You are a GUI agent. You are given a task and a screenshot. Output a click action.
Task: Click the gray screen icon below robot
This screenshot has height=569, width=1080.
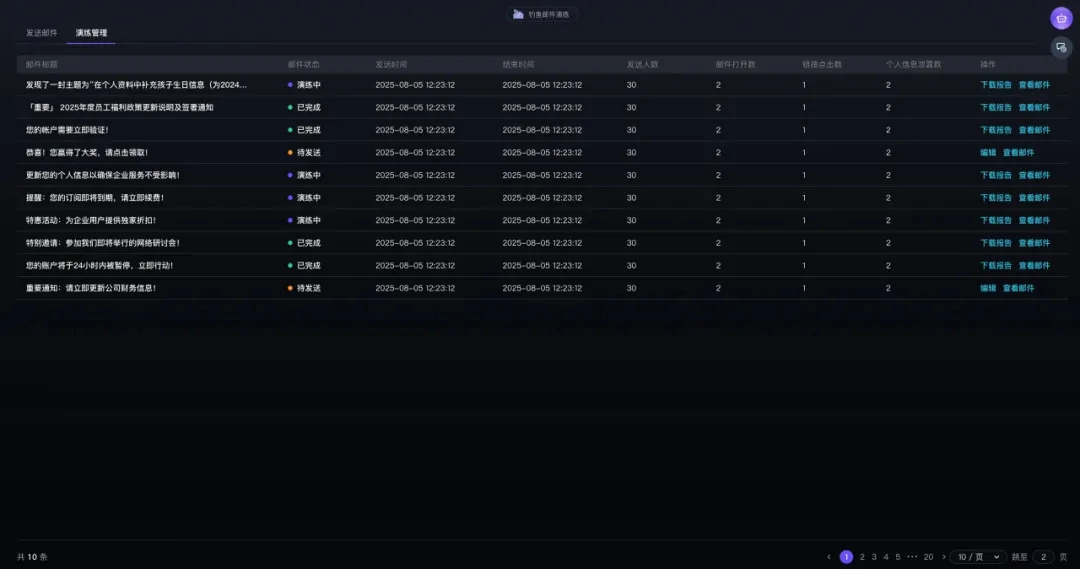click(1061, 47)
